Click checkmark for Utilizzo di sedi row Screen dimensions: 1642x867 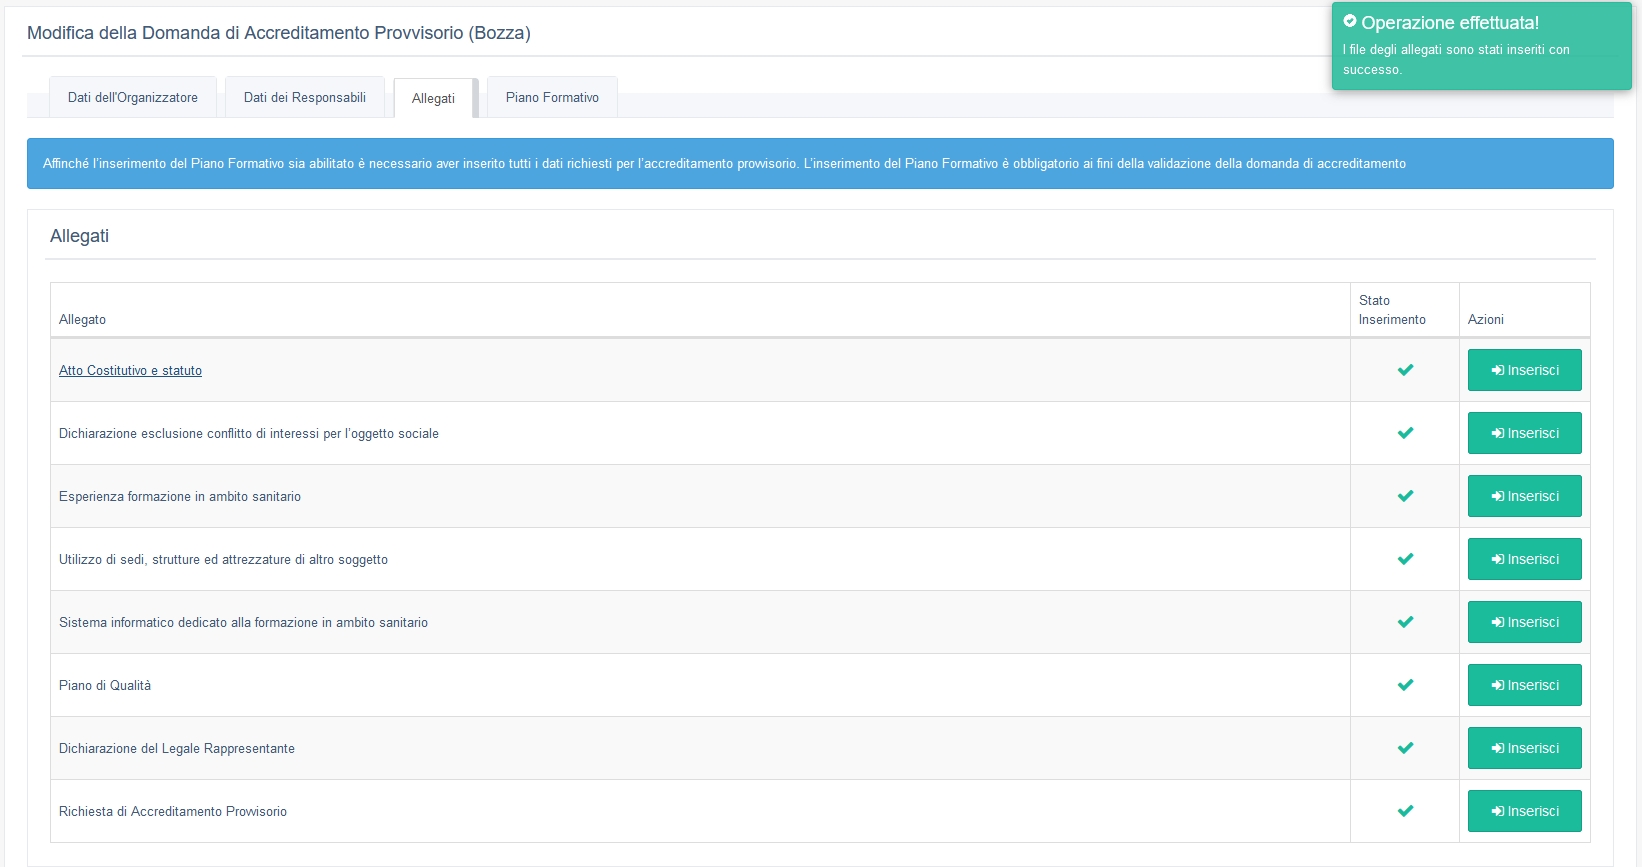(1405, 559)
